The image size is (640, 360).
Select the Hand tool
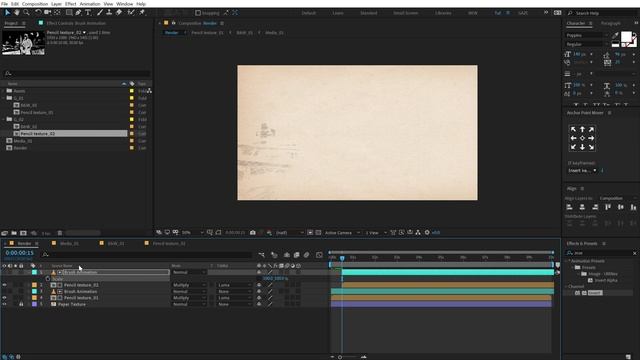coord(17,13)
